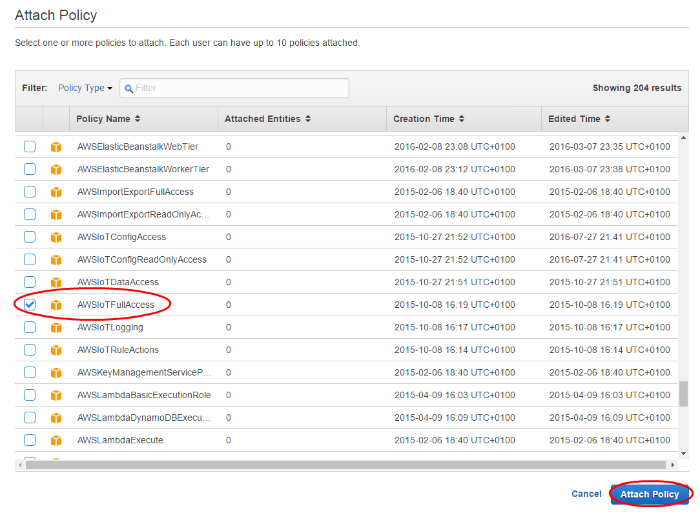The width and height of the screenshot is (700, 513).
Task: Select the AWSLambdaBasicExecutionRole checkbox
Action: pos(30,395)
